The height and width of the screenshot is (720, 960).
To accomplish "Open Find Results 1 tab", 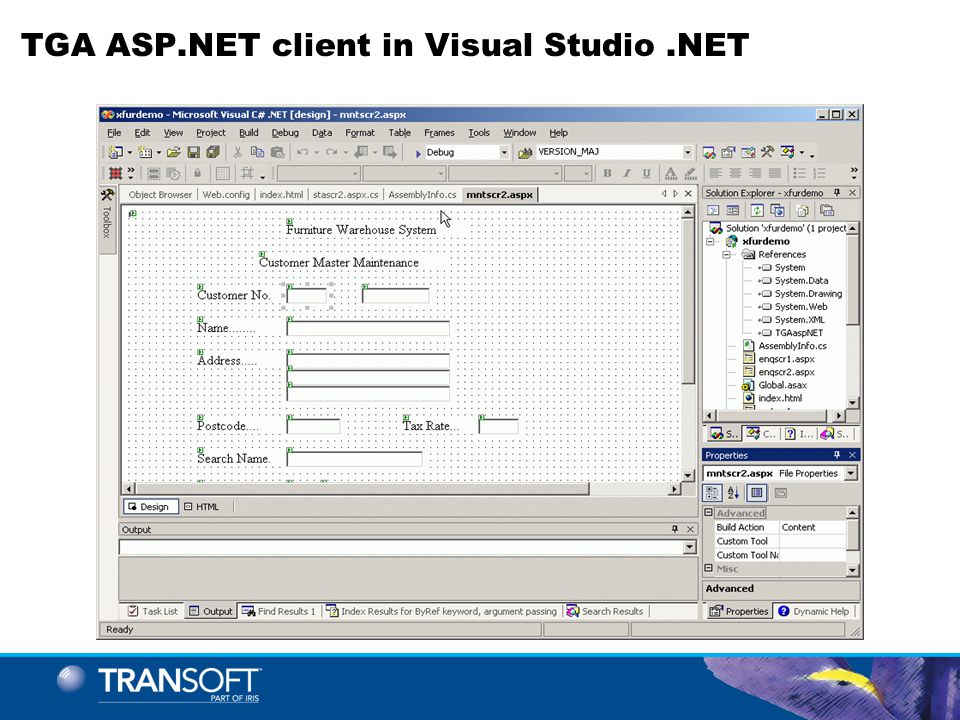I will point(279,611).
